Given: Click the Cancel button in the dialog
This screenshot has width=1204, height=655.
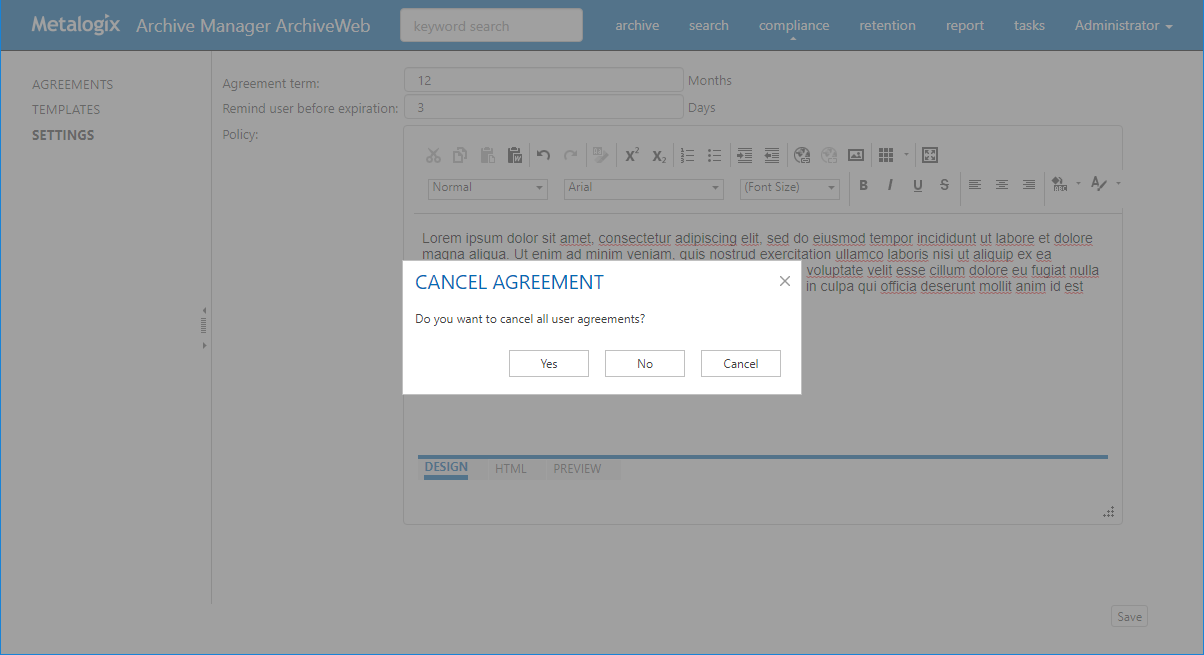Looking at the screenshot, I should tap(741, 364).
